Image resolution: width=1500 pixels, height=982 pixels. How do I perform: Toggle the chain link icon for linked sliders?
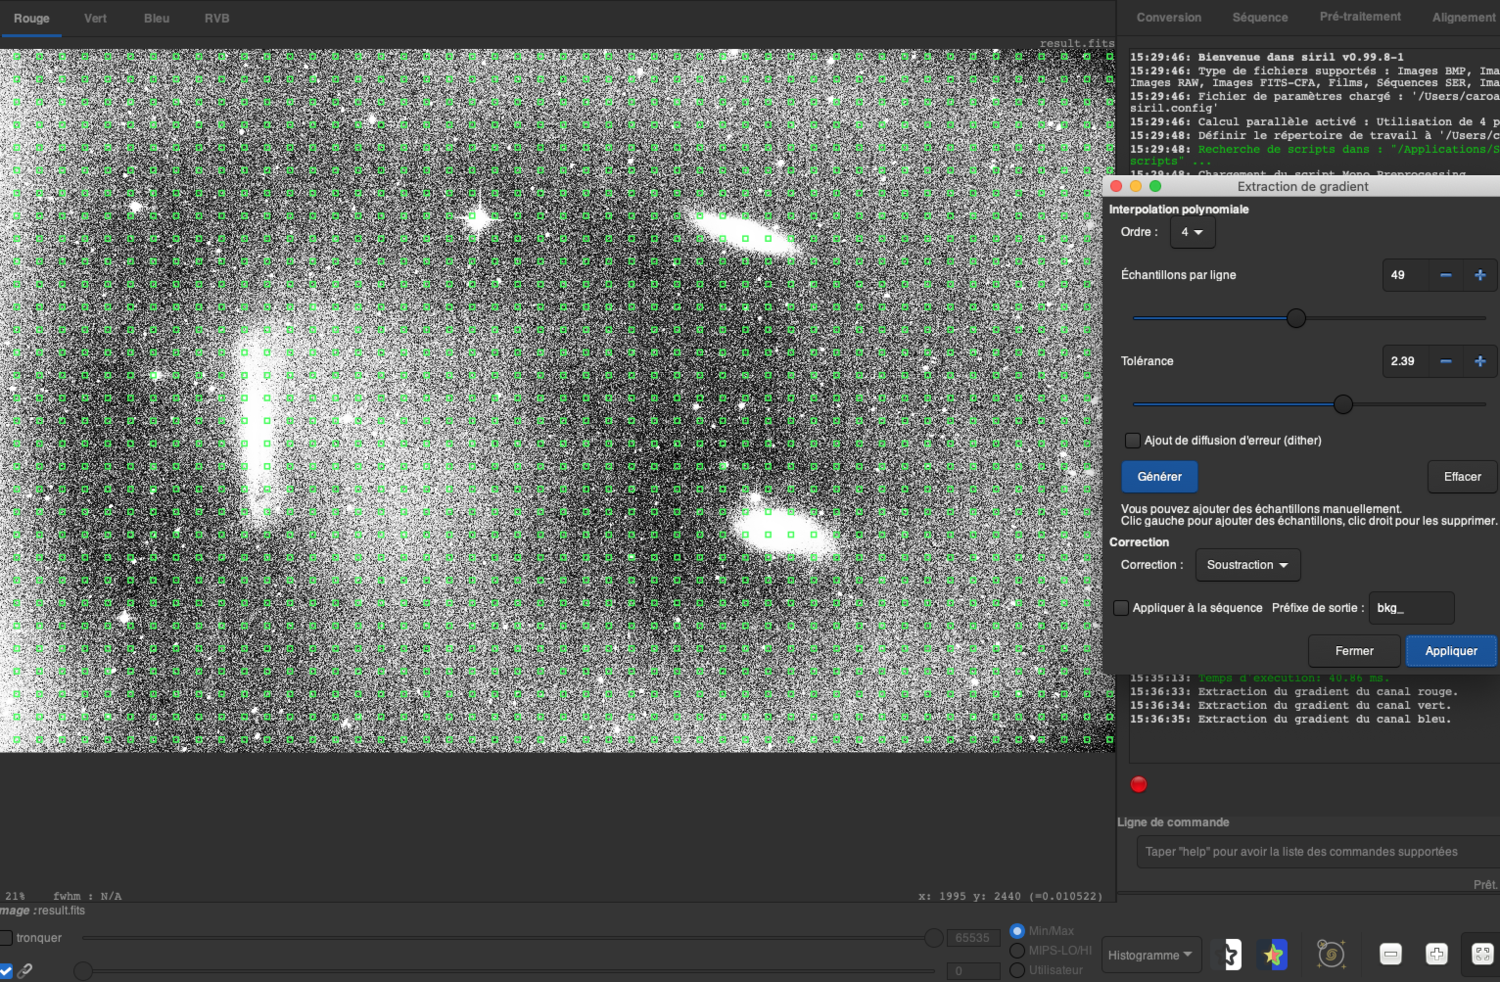coord(25,969)
